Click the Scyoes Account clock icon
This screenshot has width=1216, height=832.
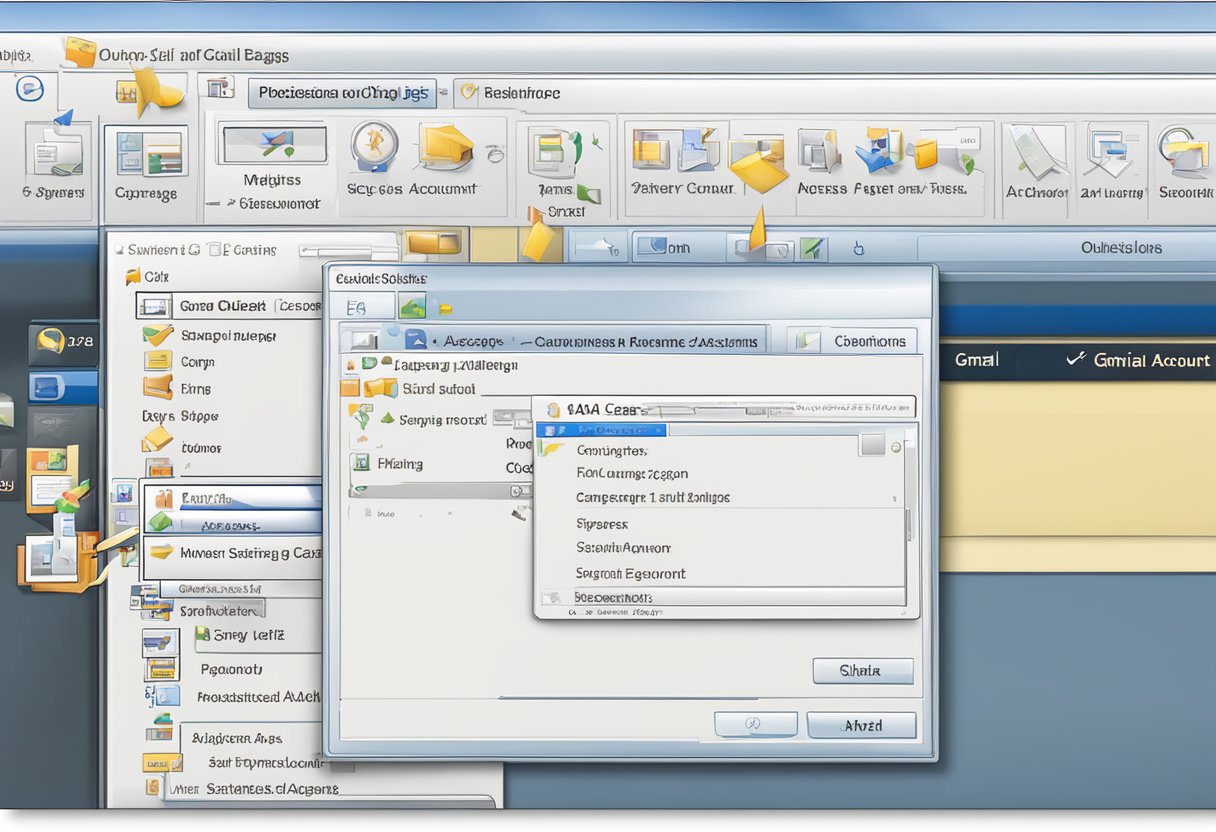pyautogui.click(x=374, y=146)
